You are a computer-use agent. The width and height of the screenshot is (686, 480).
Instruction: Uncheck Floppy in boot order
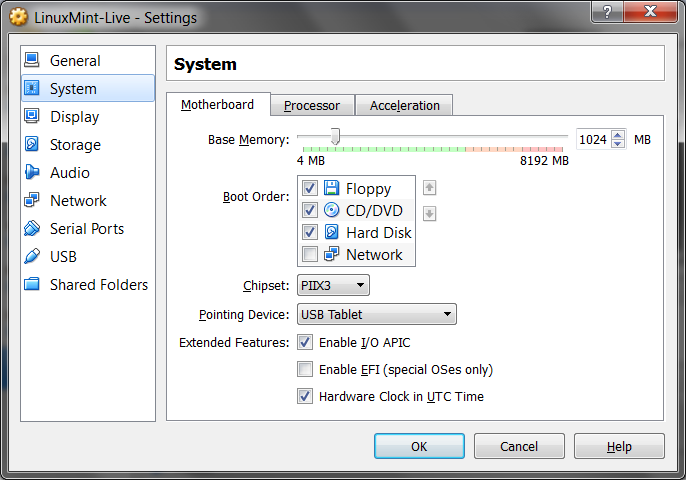pyautogui.click(x=310, y=188)
